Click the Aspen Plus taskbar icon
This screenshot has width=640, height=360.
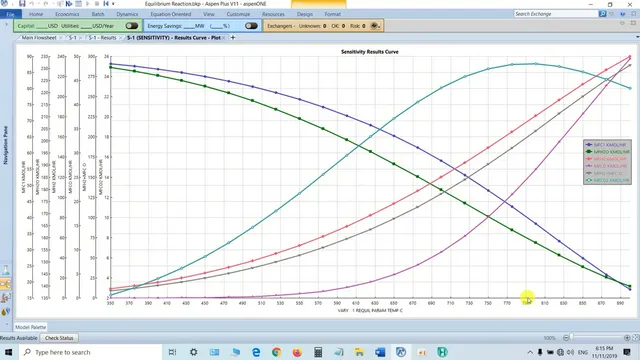tap(401, 352)
